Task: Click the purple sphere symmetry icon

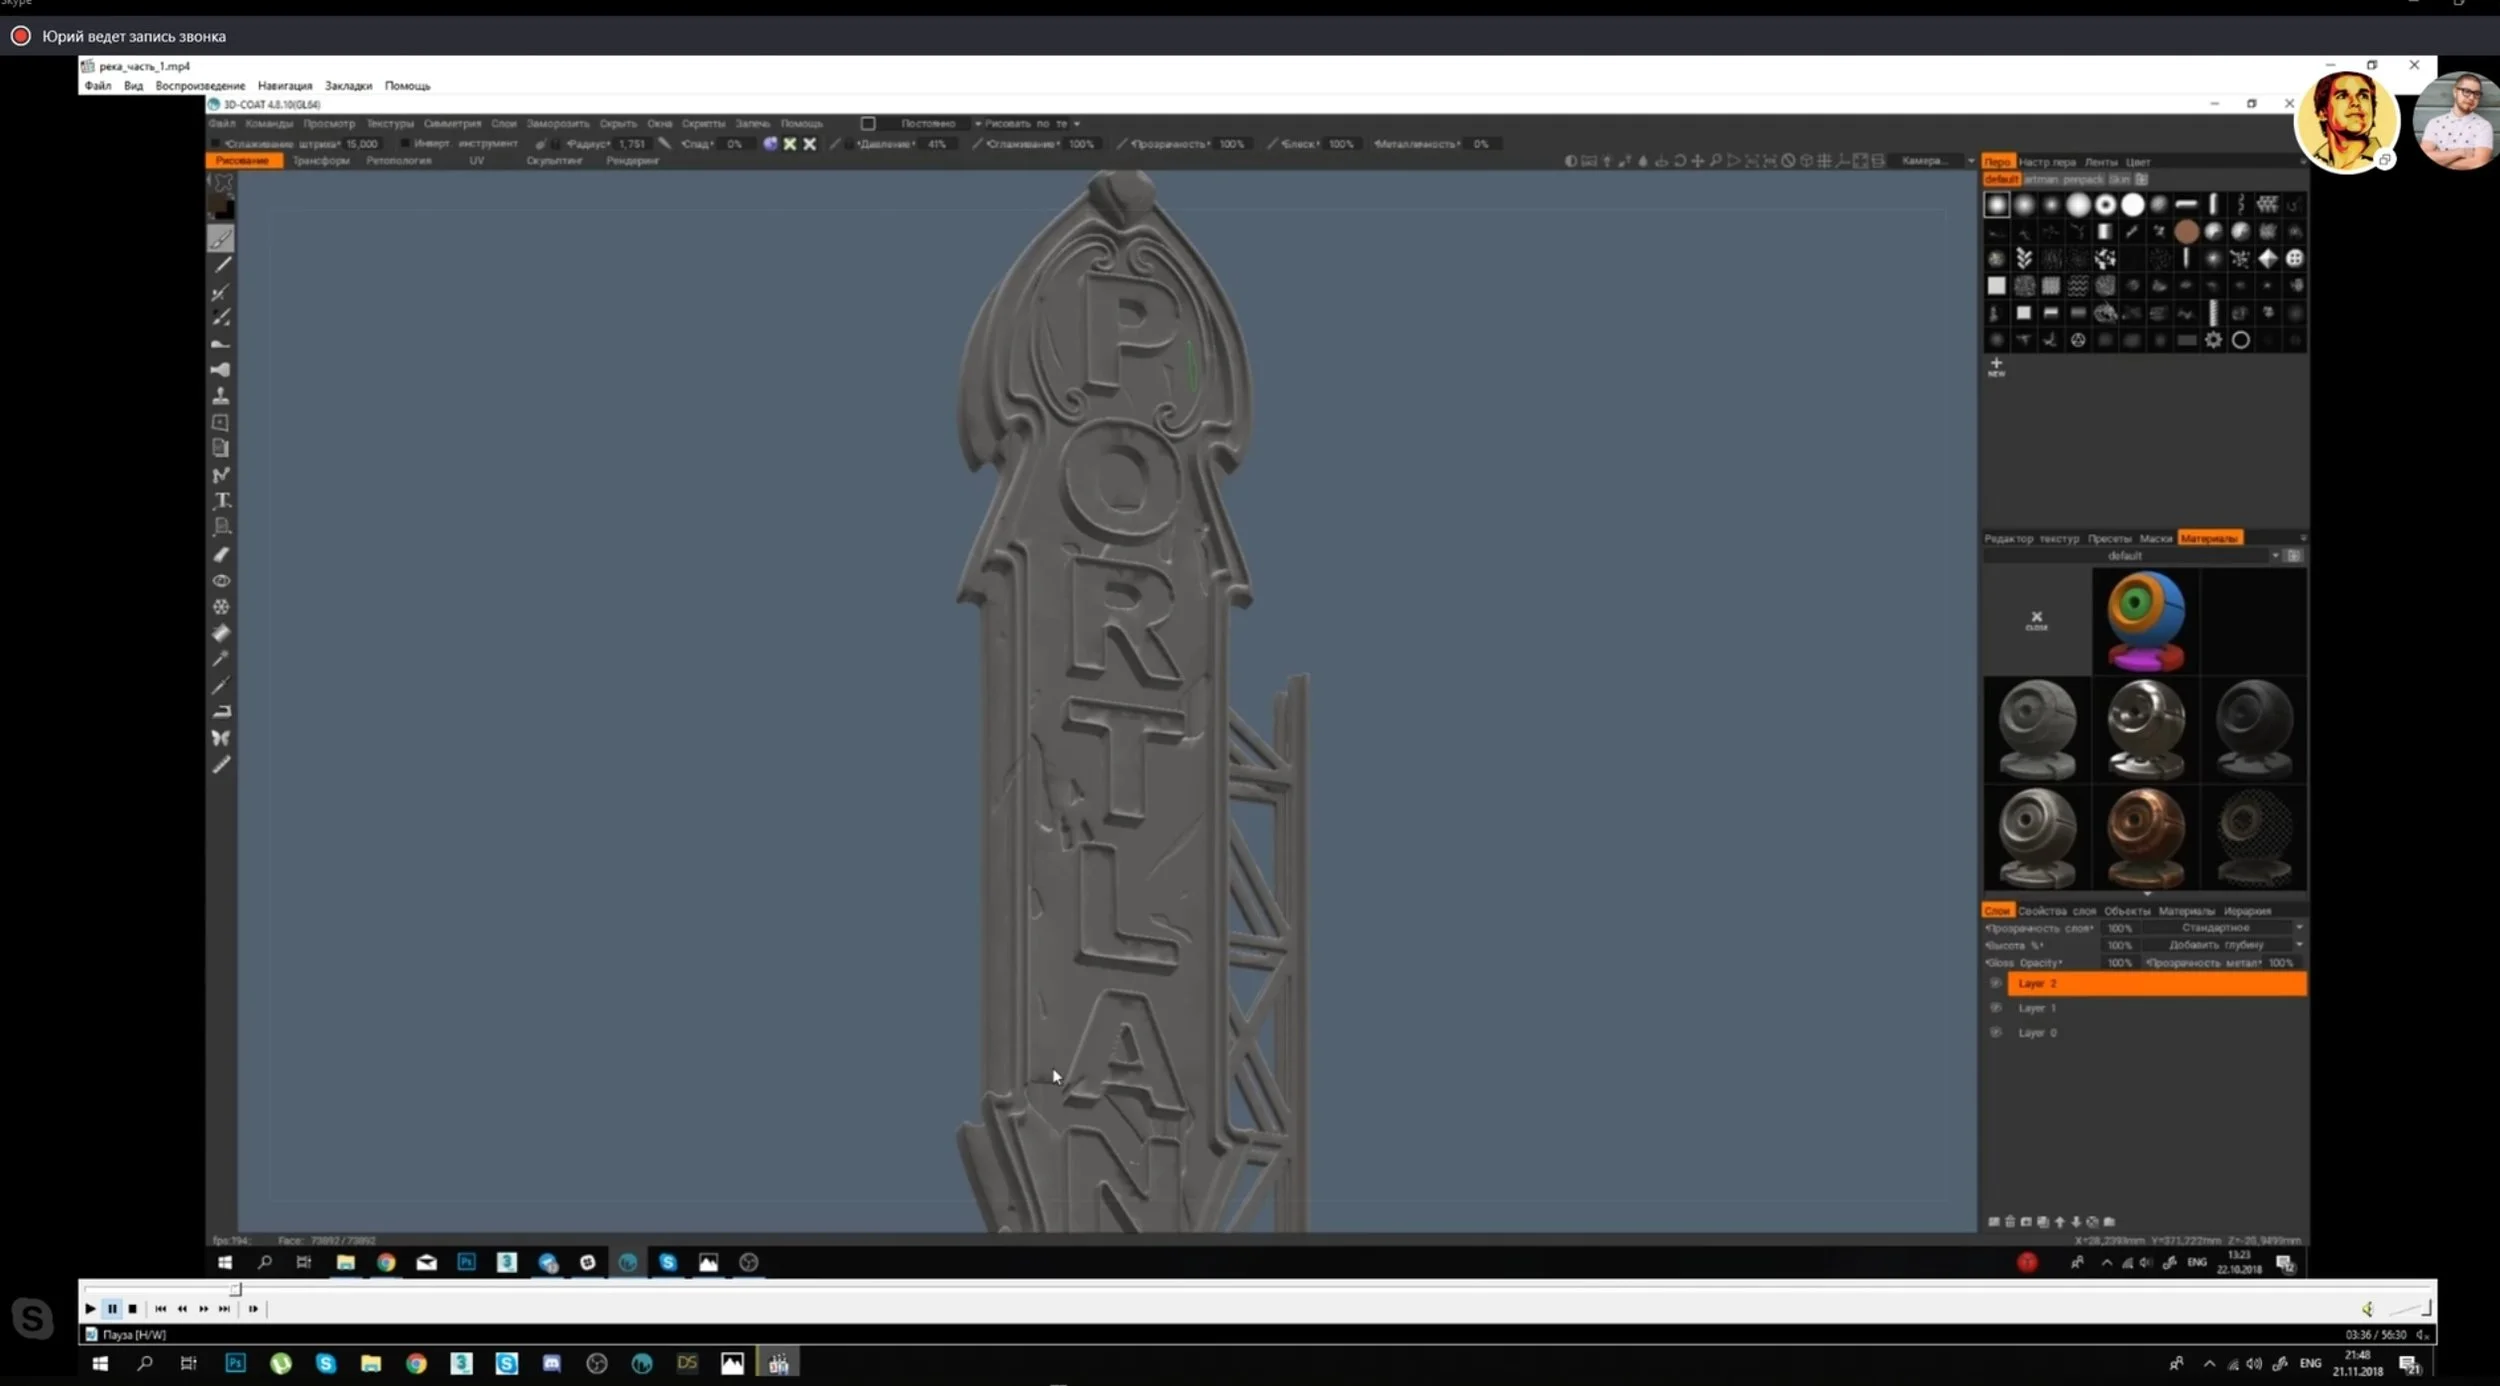Action: (770, 143)
